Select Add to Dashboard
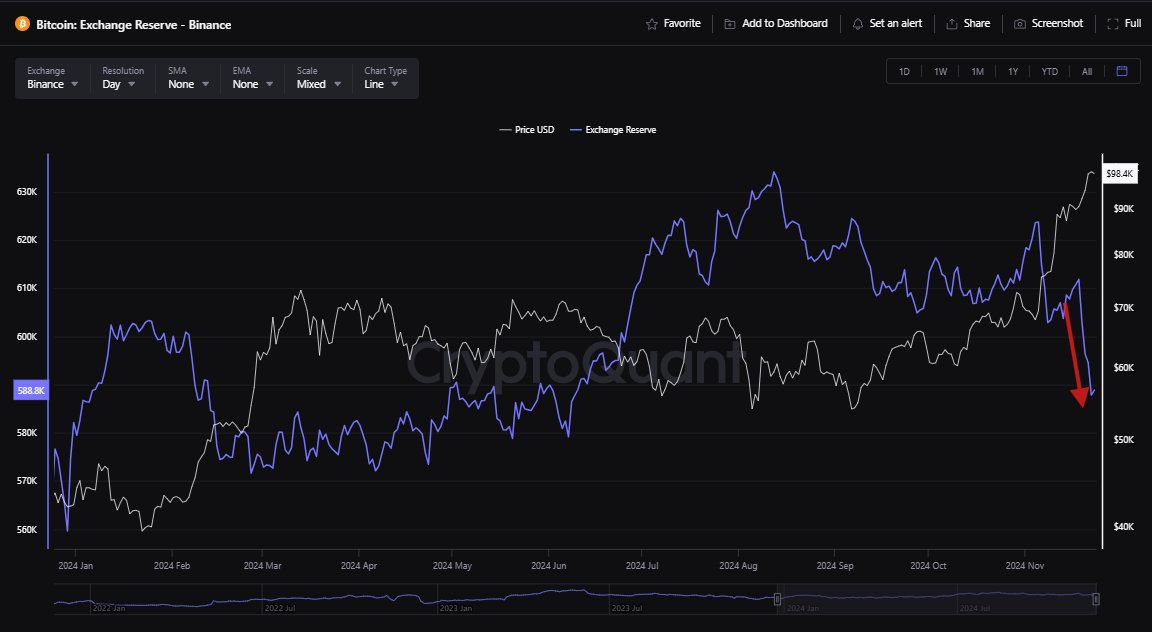This screenshot has height=632, width=1152. 785,24
